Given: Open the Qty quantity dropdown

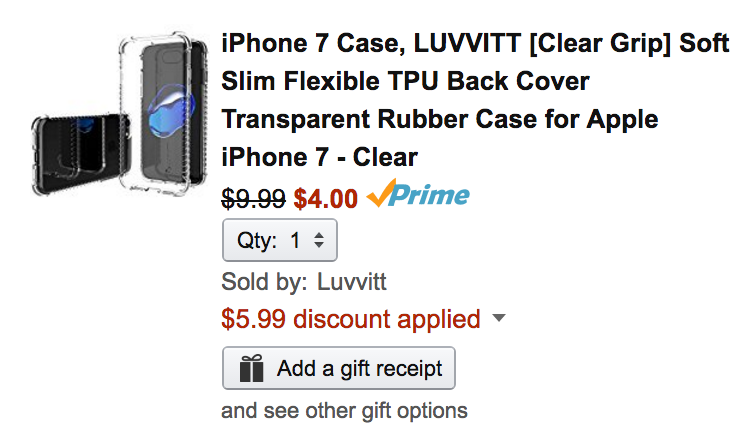Looking at the screenshot, I should pos(279,241).
